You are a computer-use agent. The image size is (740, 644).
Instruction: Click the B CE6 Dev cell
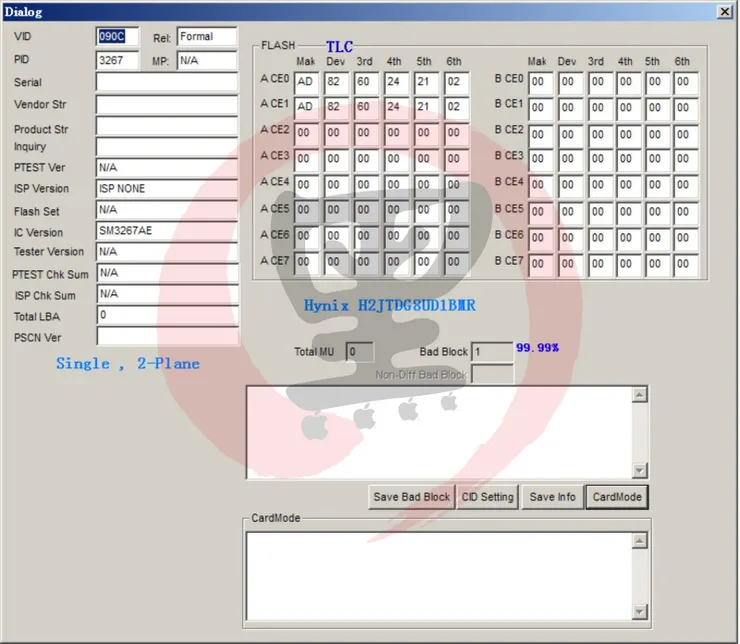point(571,239)
